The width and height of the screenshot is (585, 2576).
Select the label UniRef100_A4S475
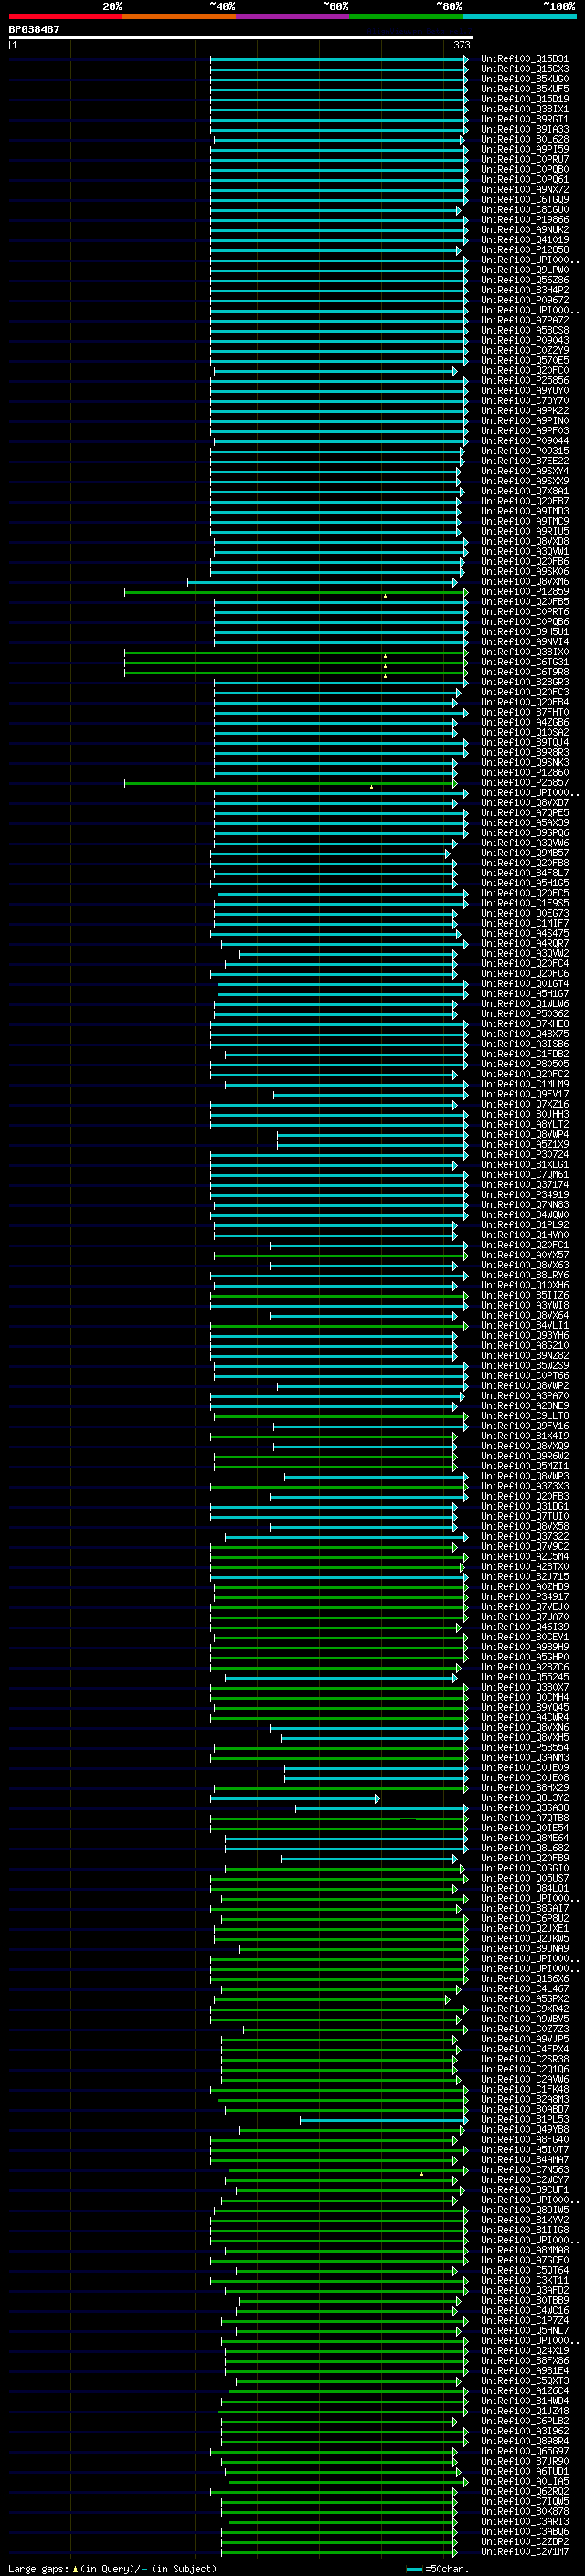[x=525, y=933]
